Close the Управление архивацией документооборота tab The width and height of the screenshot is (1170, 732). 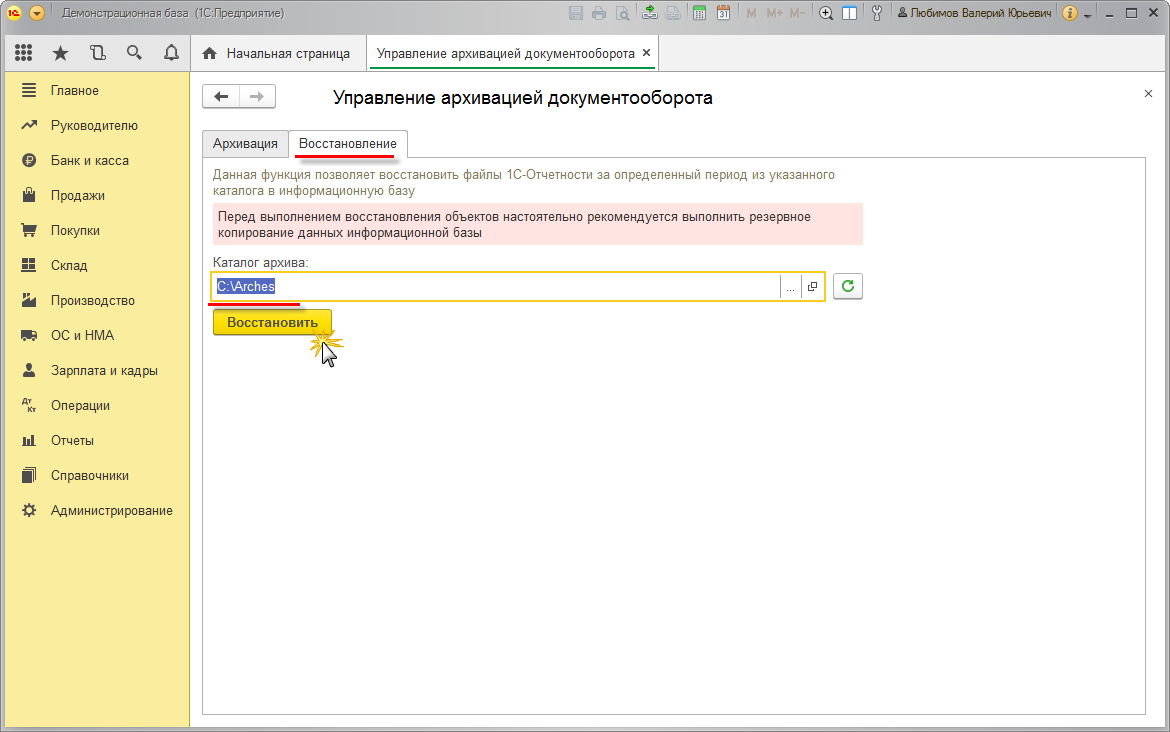[x=646, y=53]
